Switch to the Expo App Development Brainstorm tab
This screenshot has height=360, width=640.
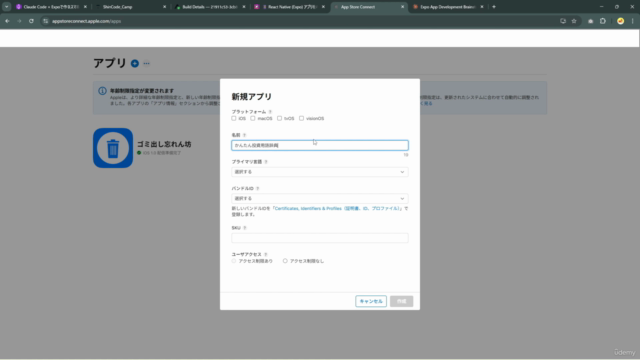448,7
